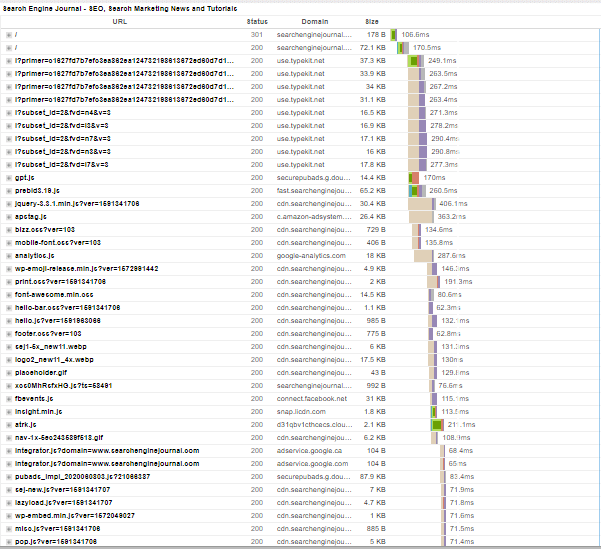Viewport: 601px width, 549px height.
Task: Expand the subset fvd=n4 typekit row
Action: [8, 113]
